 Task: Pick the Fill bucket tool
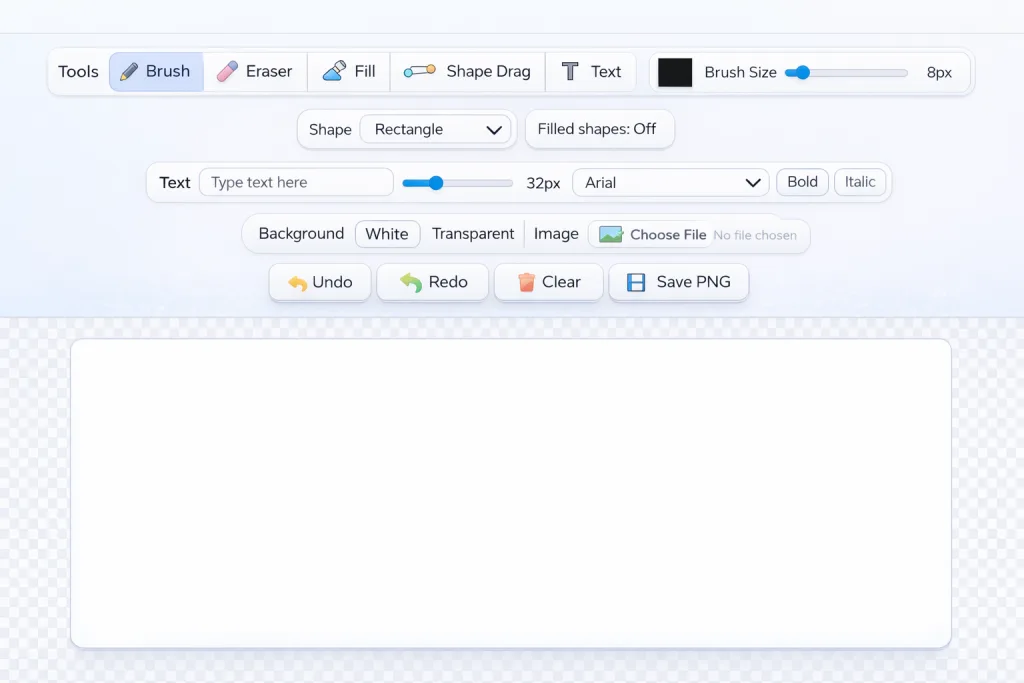point(334,71)
